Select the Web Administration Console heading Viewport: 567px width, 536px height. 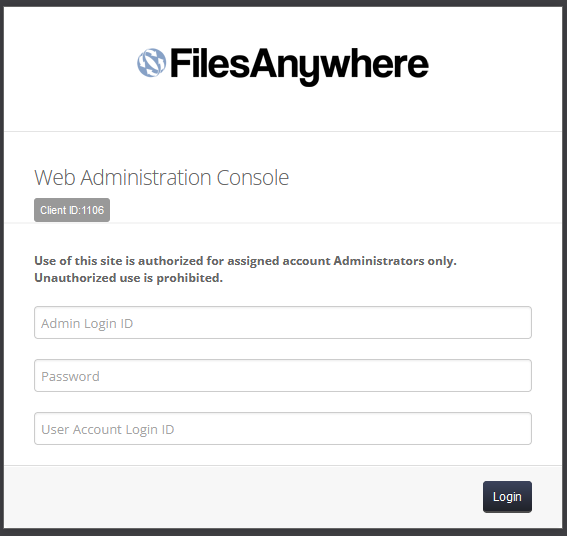162,178
